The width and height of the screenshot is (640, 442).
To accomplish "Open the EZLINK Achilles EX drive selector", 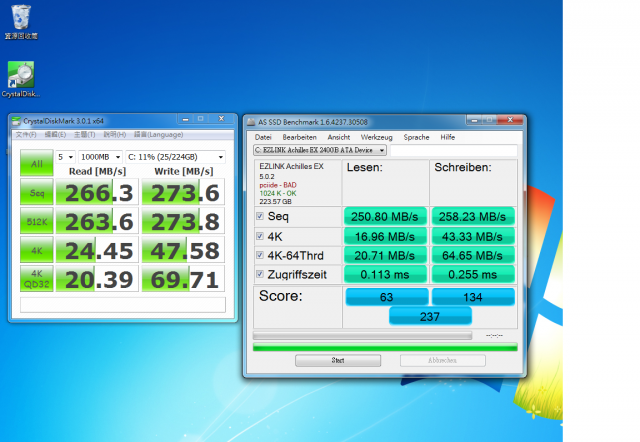I will coord(320,150).
